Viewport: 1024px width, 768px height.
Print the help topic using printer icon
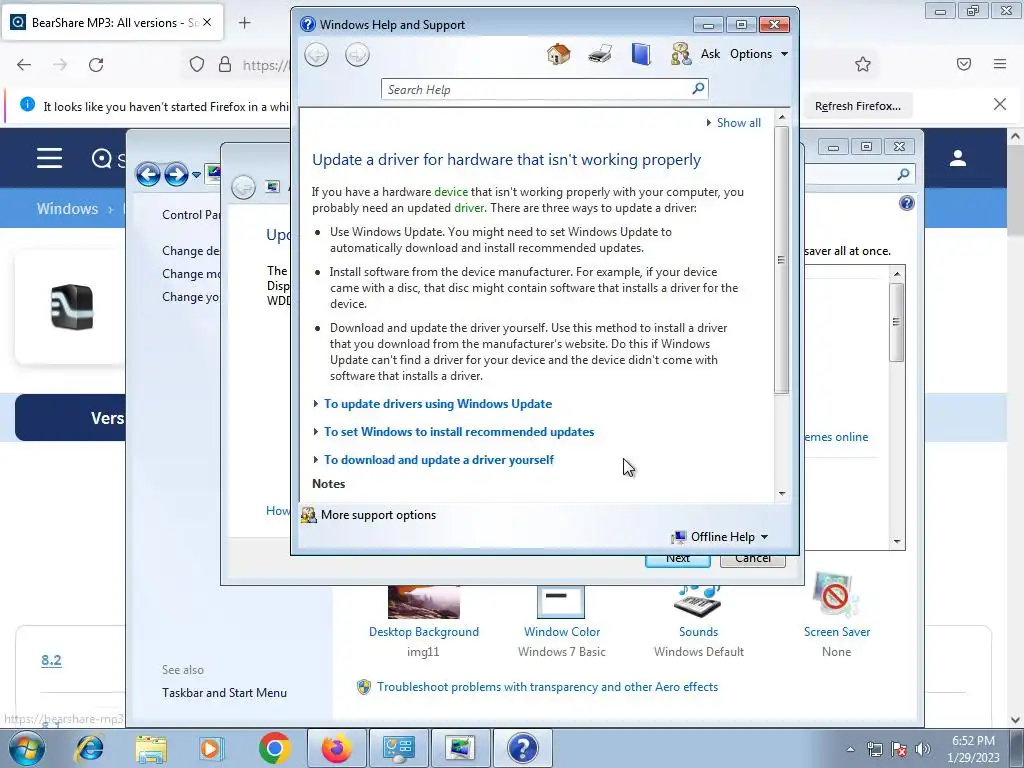[x=600, y=54]
